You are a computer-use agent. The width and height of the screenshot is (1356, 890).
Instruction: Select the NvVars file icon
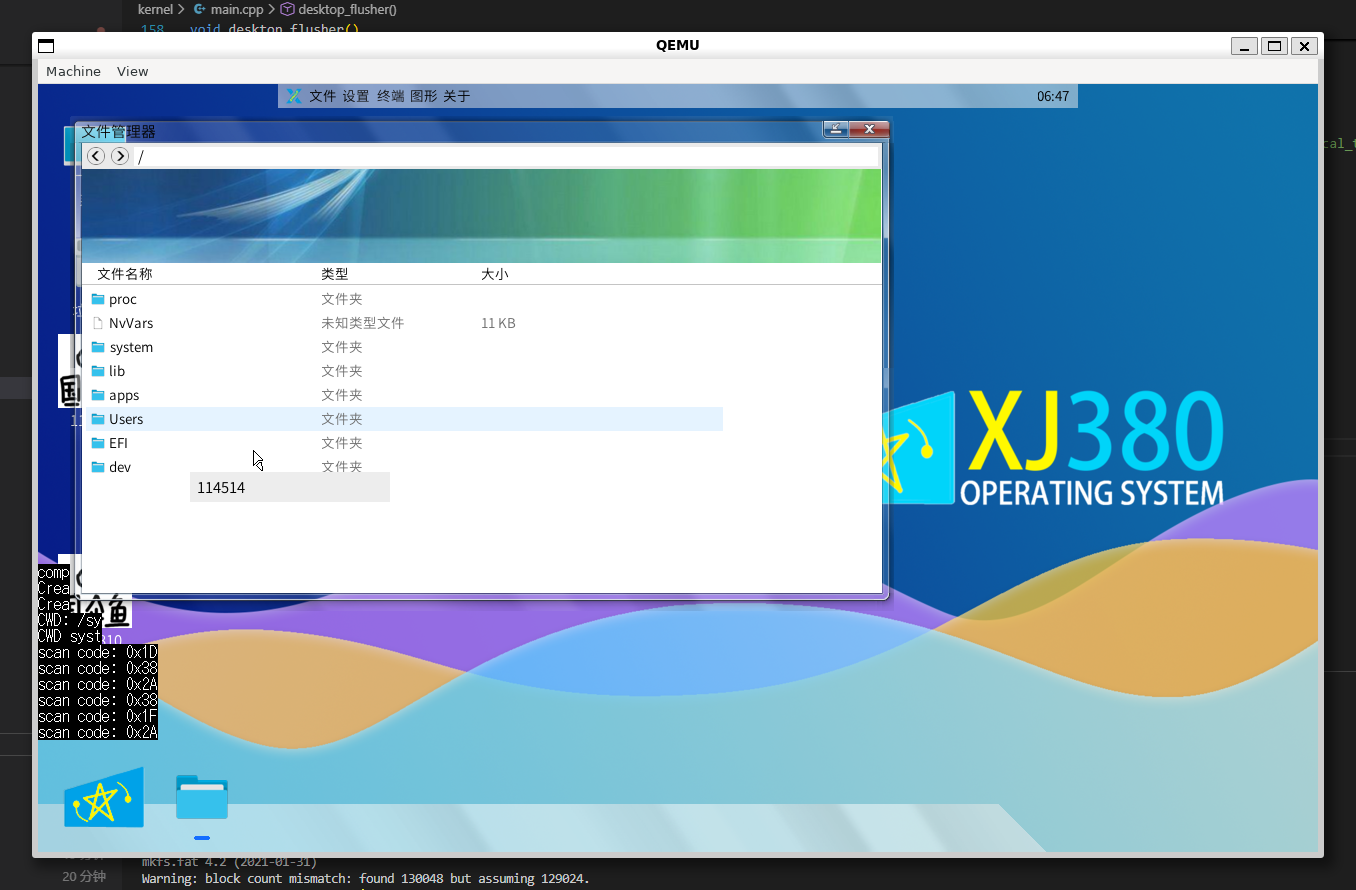[98, 323]
